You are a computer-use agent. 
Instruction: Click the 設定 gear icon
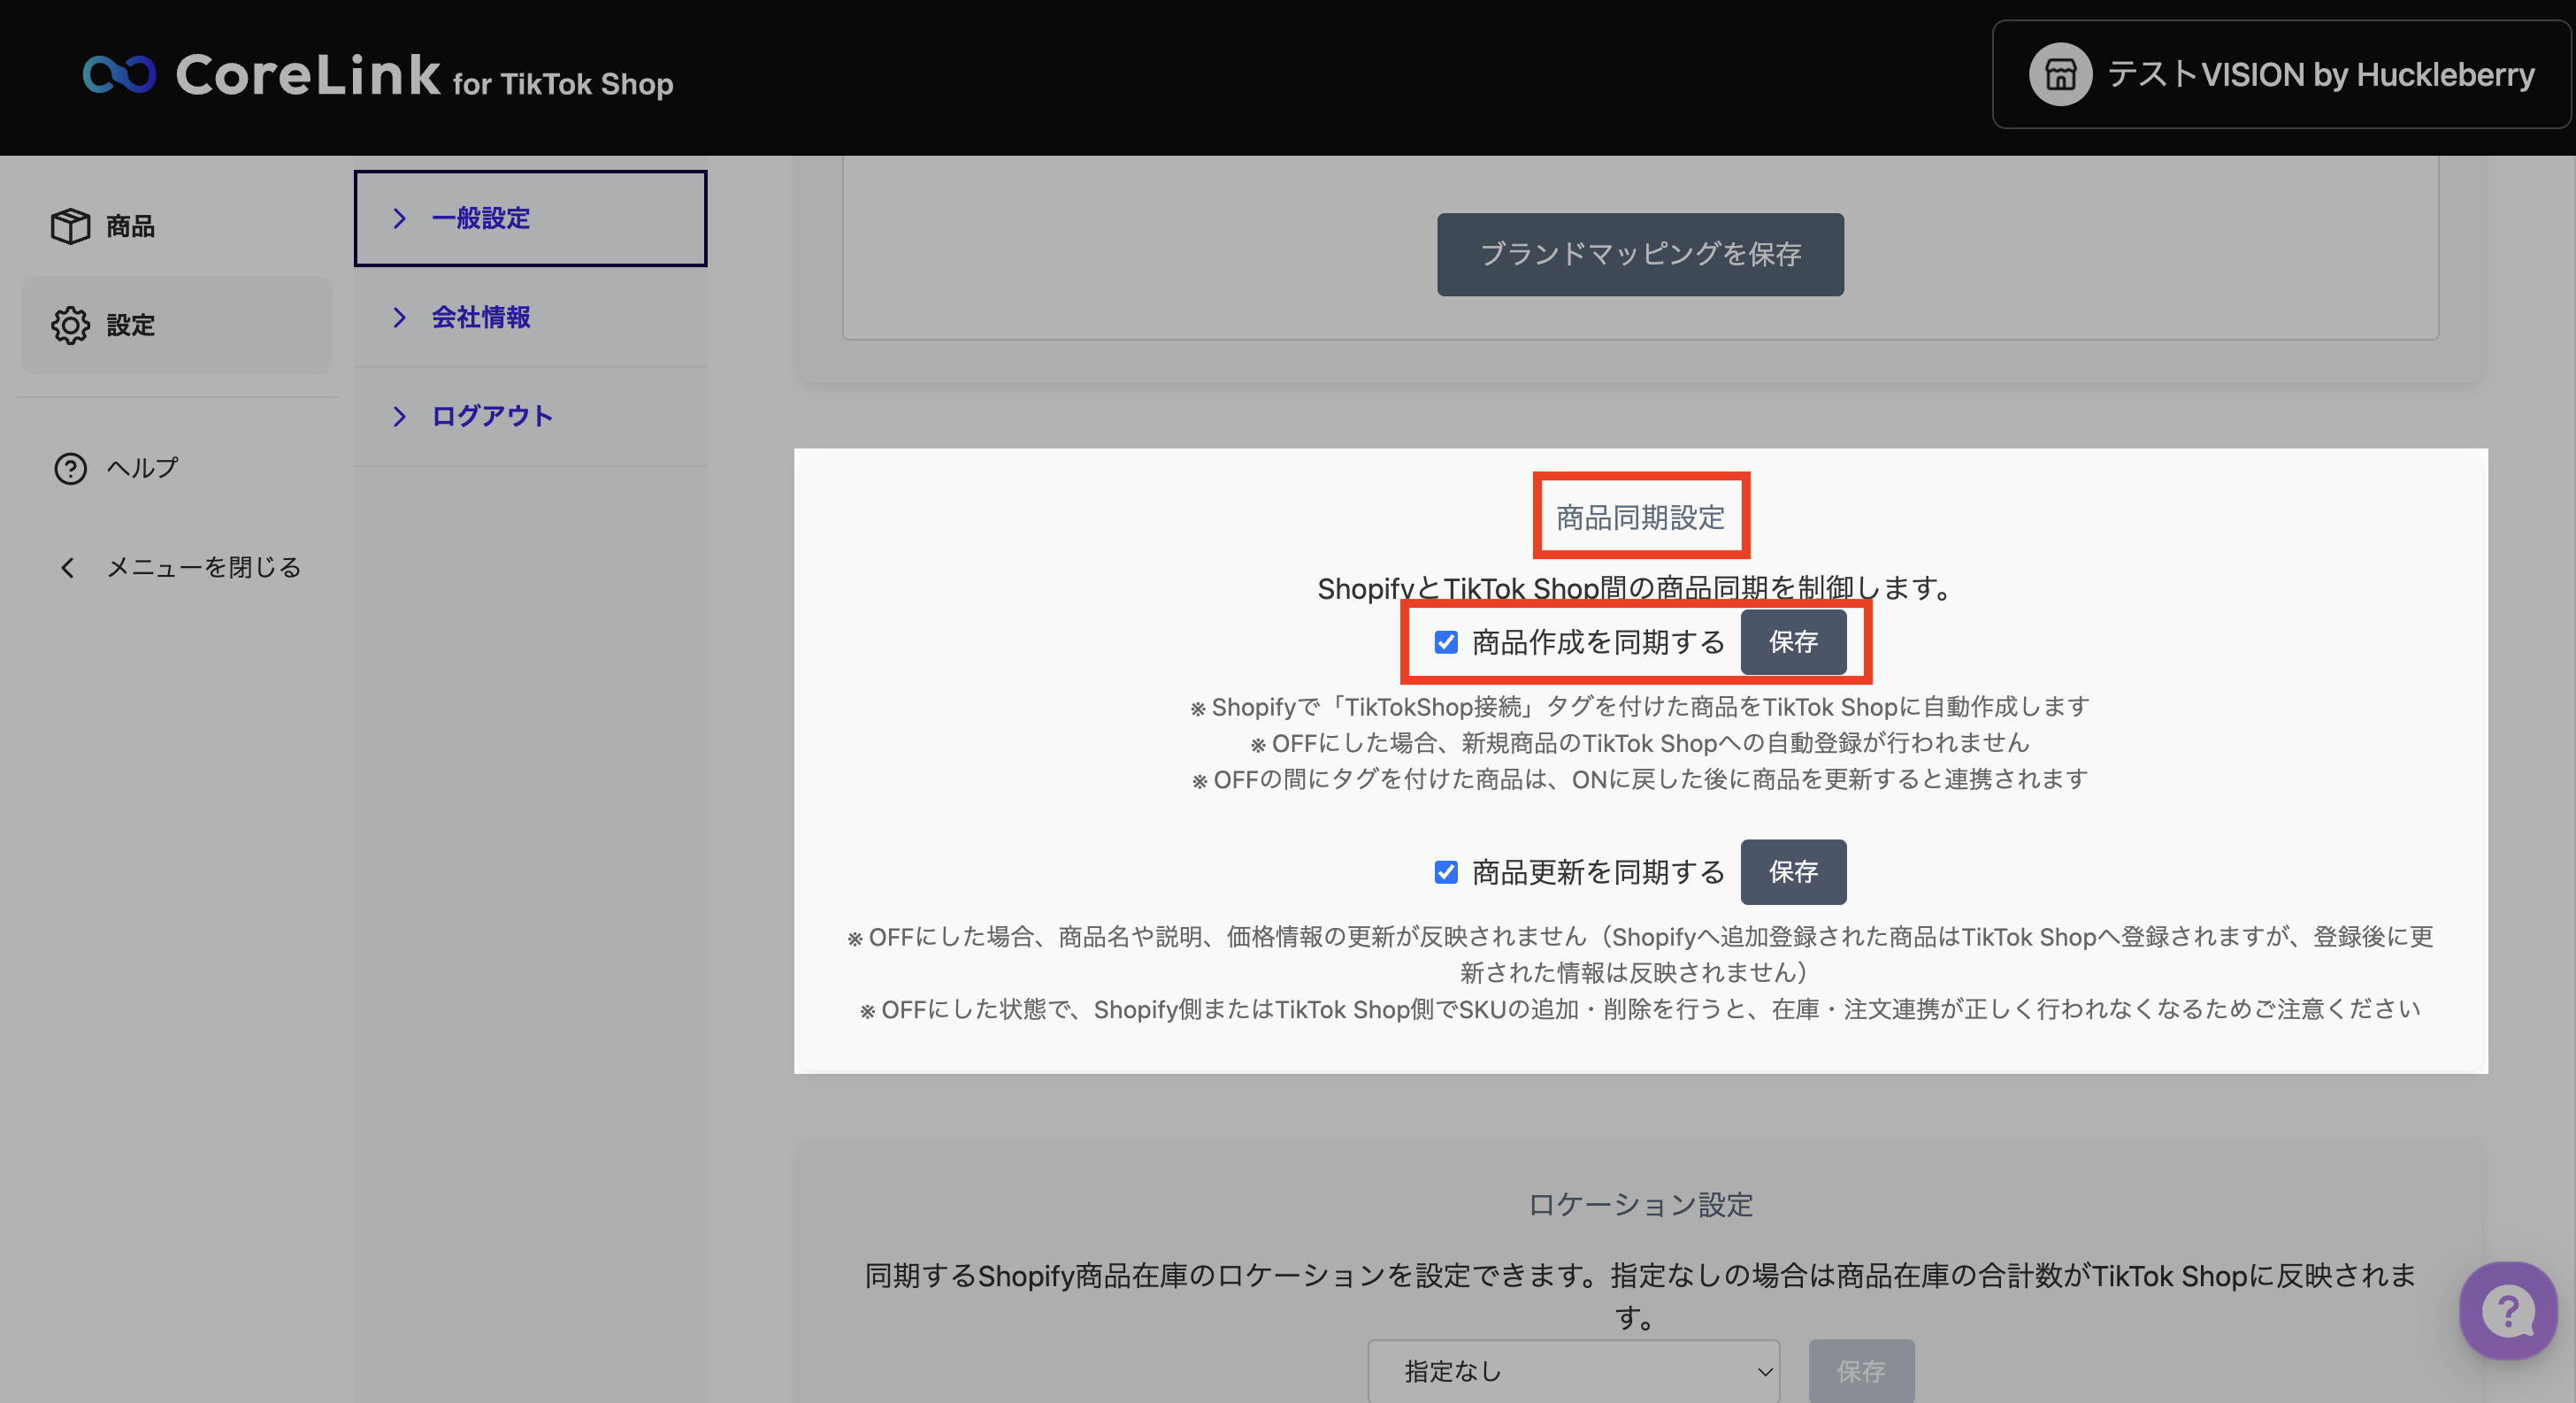[70, 325]
